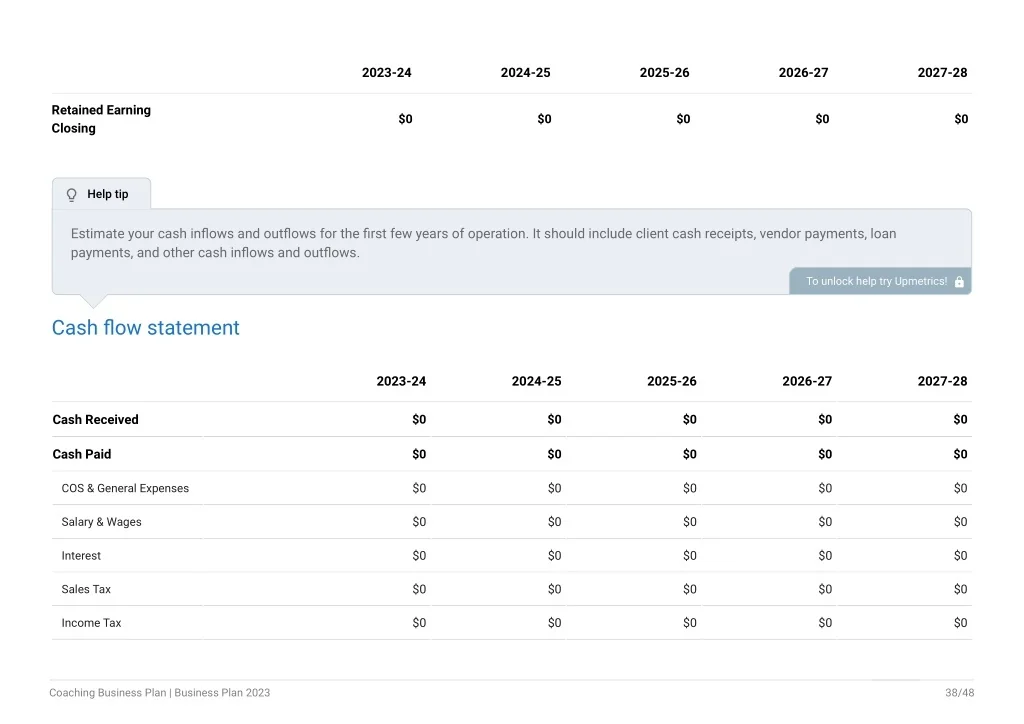Click the Income Tax row label

point(91,623)
